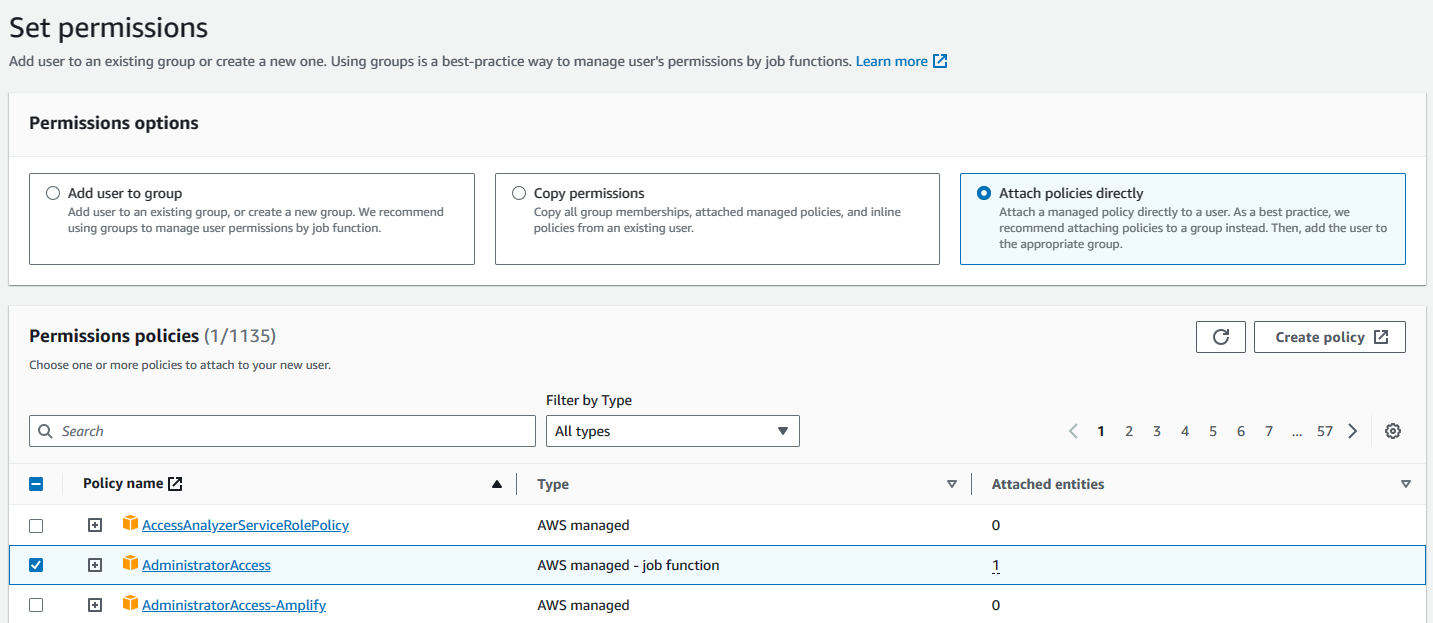Click next page arrow in pagination
1433x623 pixels.
click(x=1353, y=431)
